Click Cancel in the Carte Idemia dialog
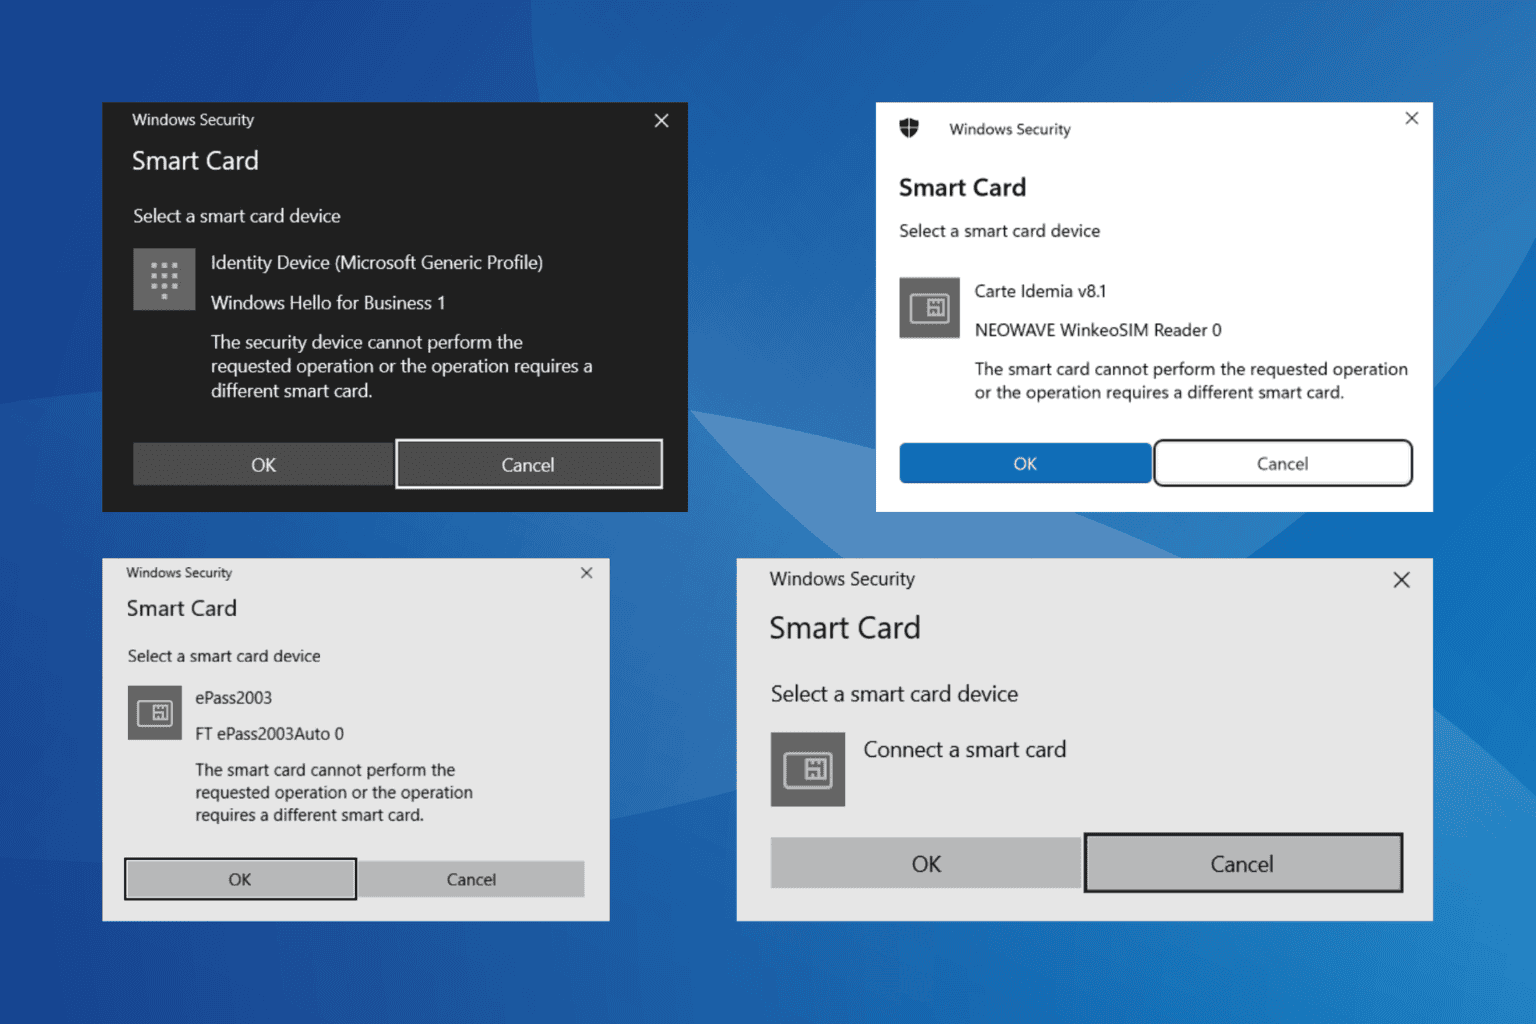 pyautogui.click(x=1283, y=464)
